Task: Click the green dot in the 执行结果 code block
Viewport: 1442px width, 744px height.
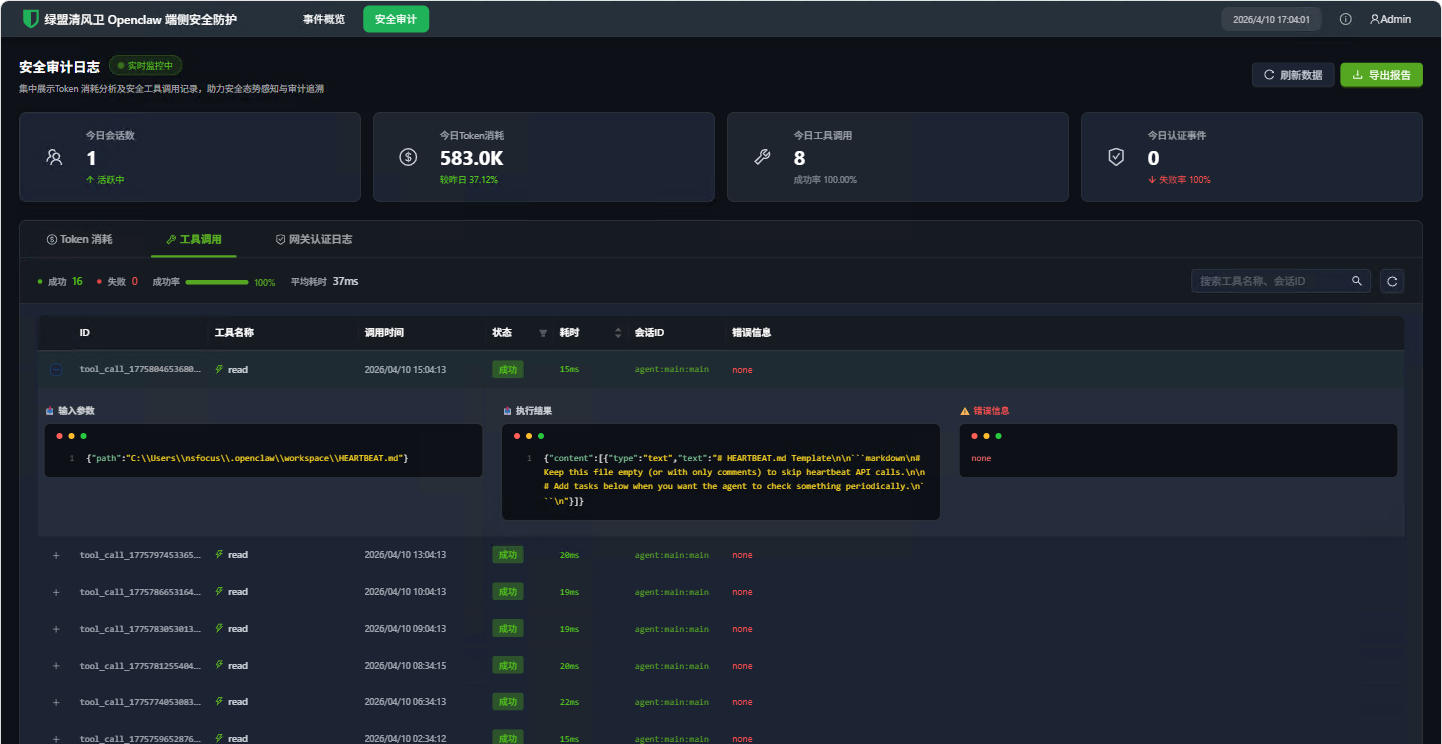Action: click(x=541, y=436)
